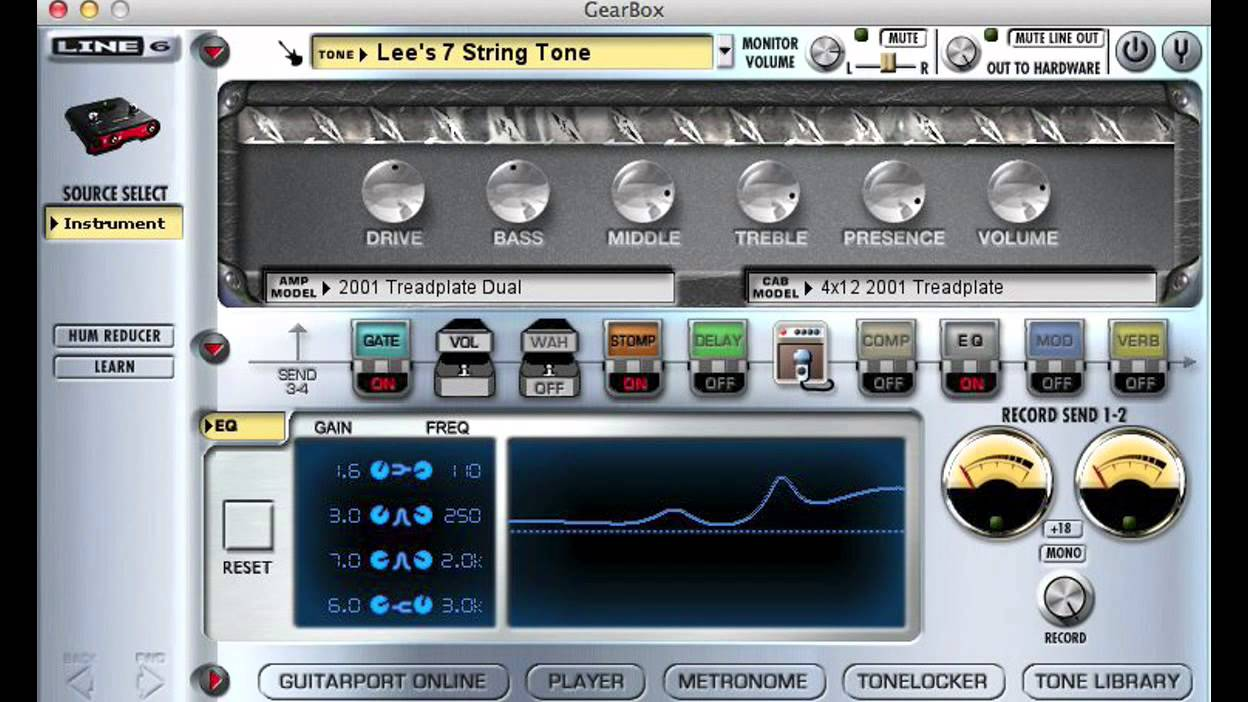Toggle EQ ON switch

(x=971, y=383)
